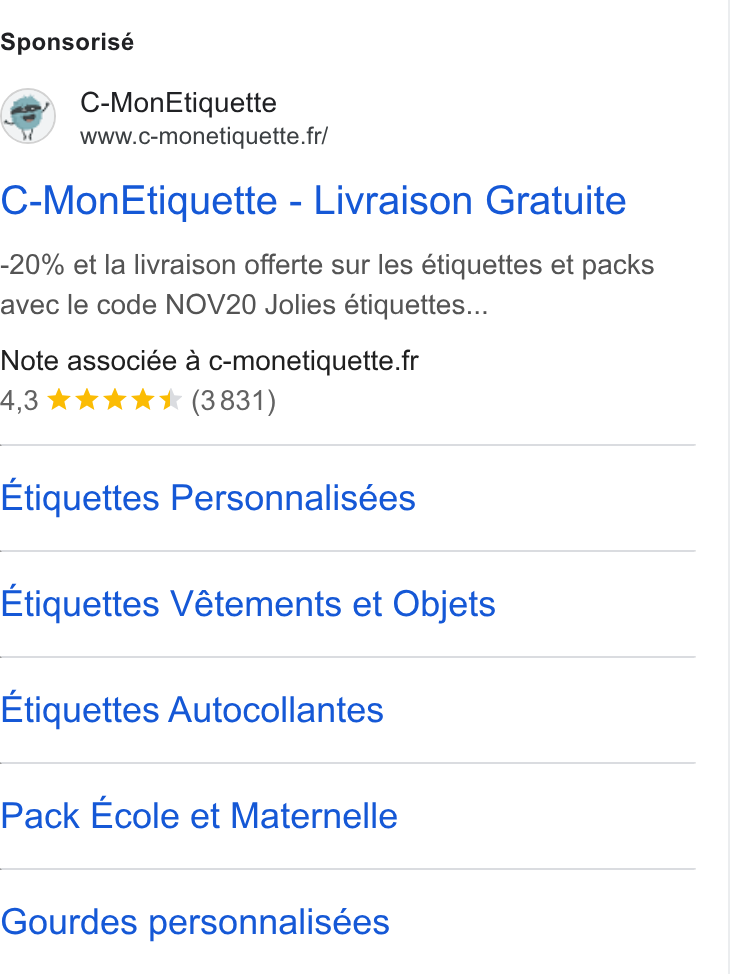Image resolution: width=730 pixels, height=974 pixels.
Task: Click the Sponsorisé label
Action: click(x=66, y=42)
